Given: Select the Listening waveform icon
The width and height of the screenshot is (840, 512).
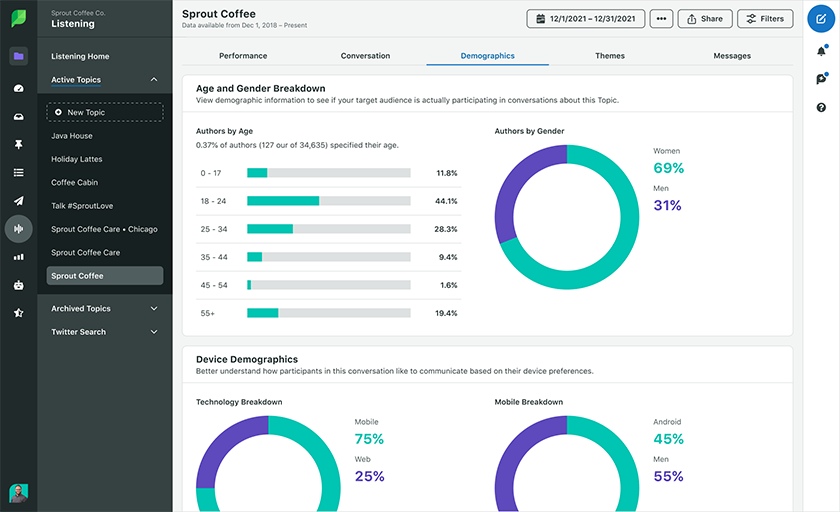Looking at the screenshot, I should (19, 229).
